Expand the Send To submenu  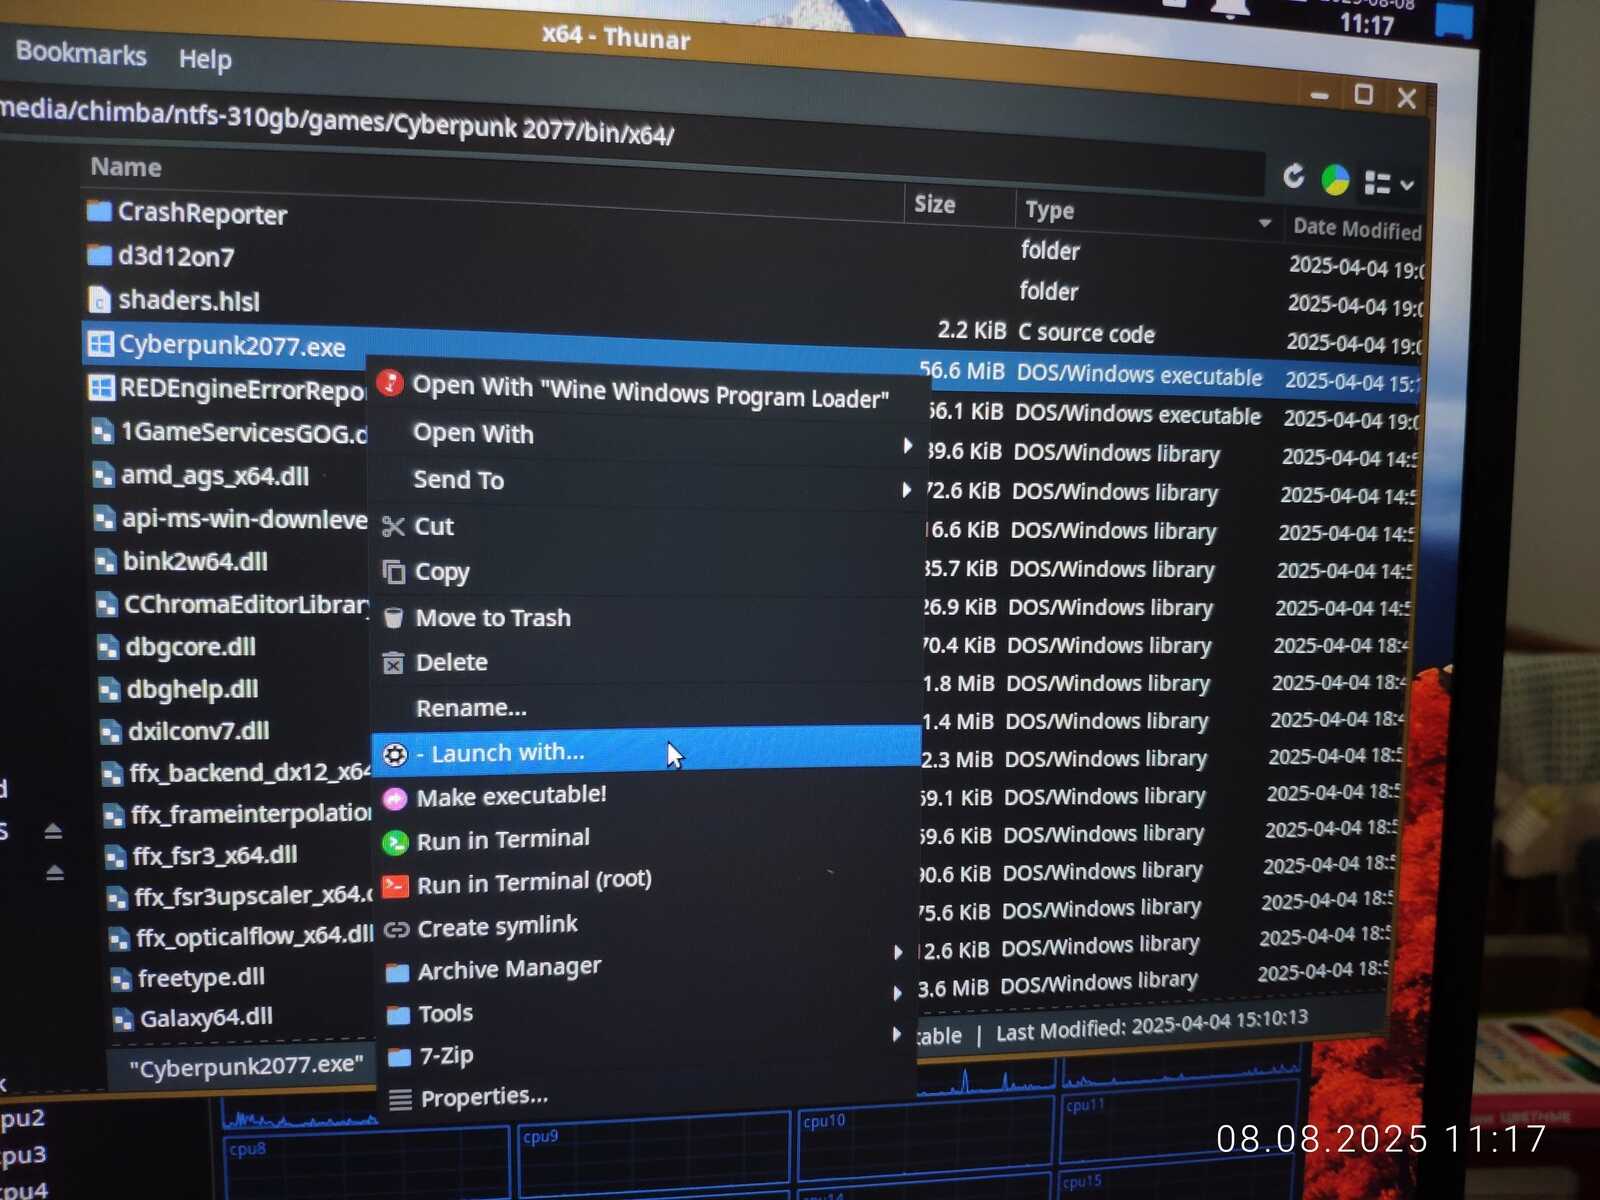[906, 489]
